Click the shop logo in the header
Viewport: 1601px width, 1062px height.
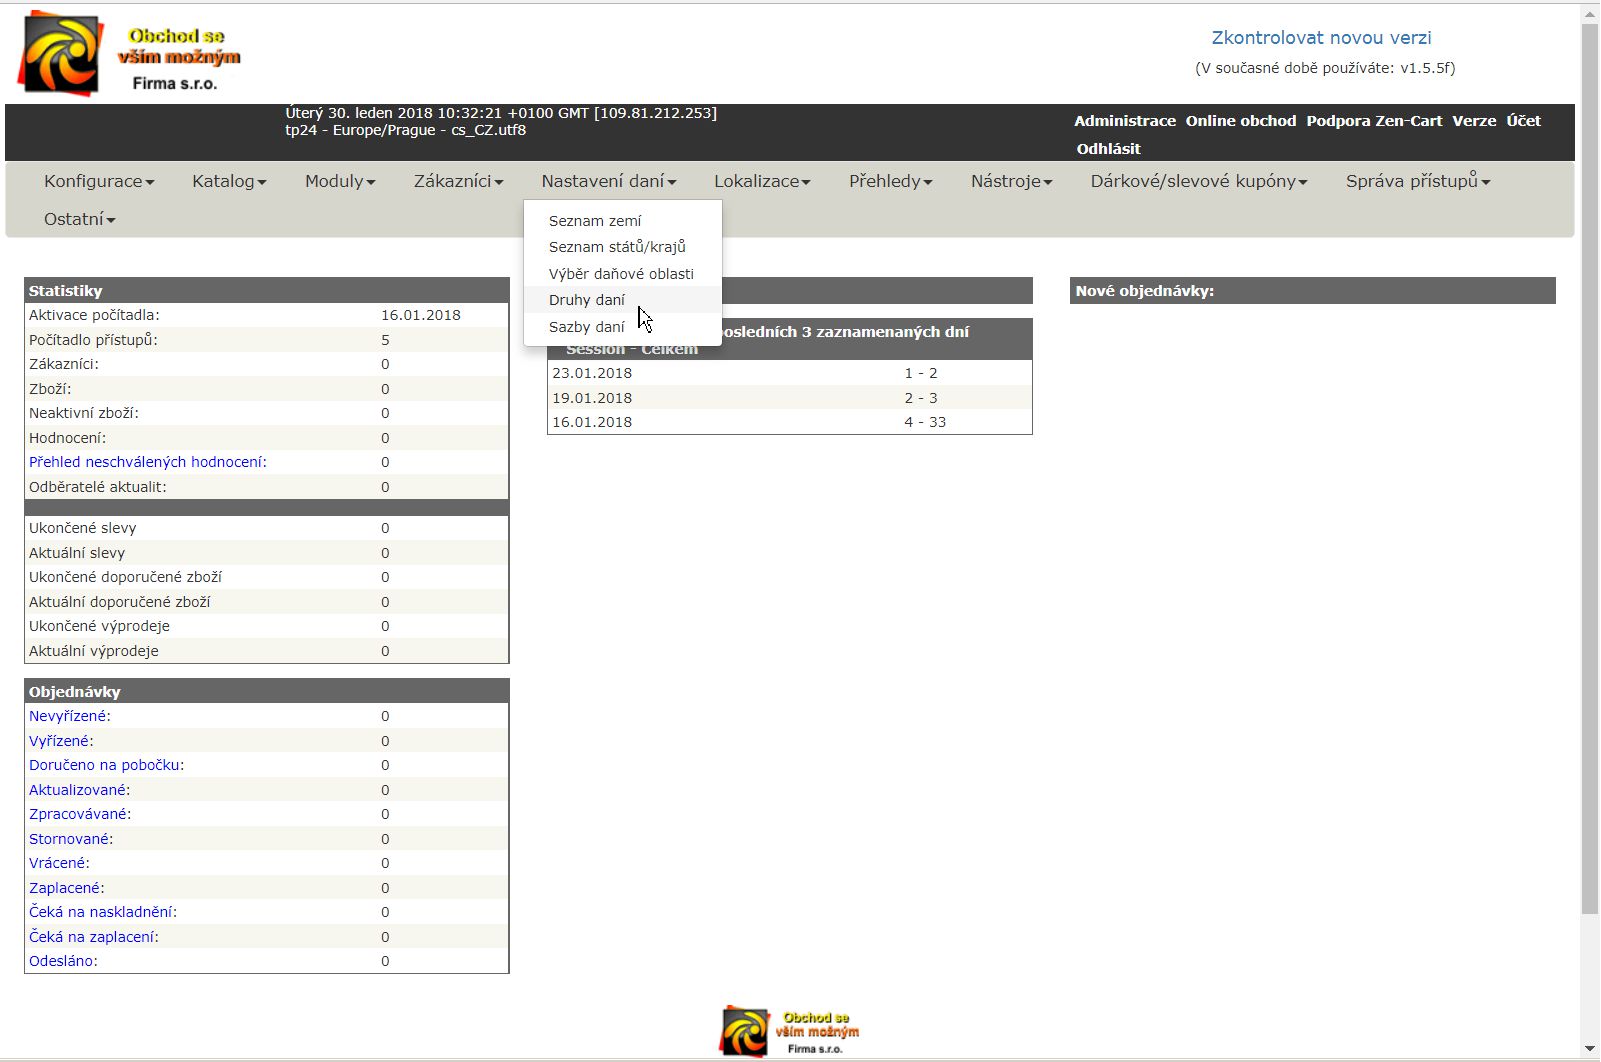click(130, 54)
